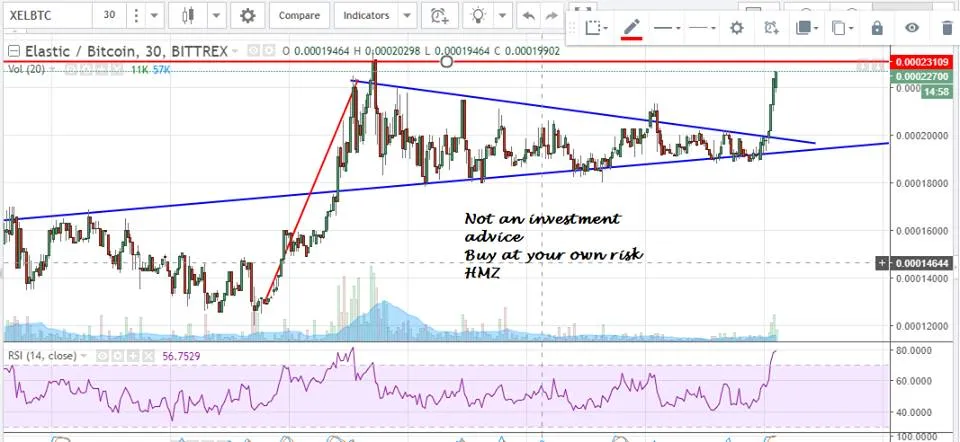Open RSI format settings icon

(116, 356)
